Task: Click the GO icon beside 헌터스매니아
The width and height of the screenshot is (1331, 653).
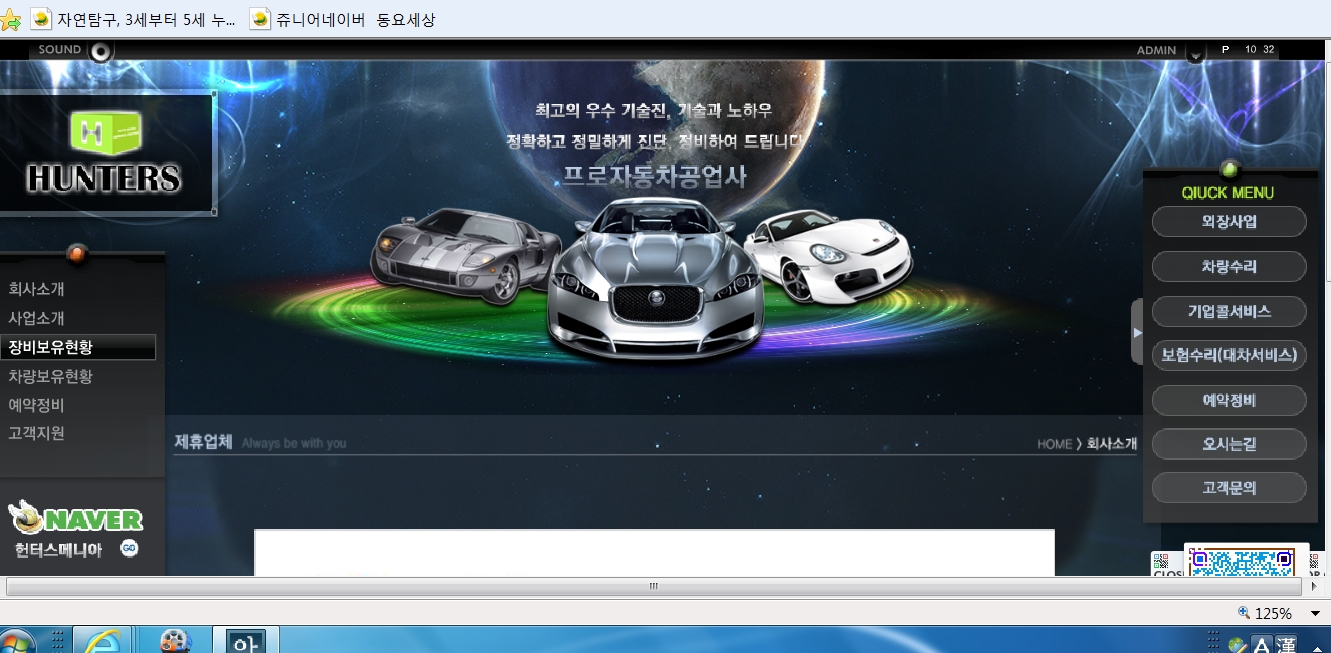Action: coord(129,548)
